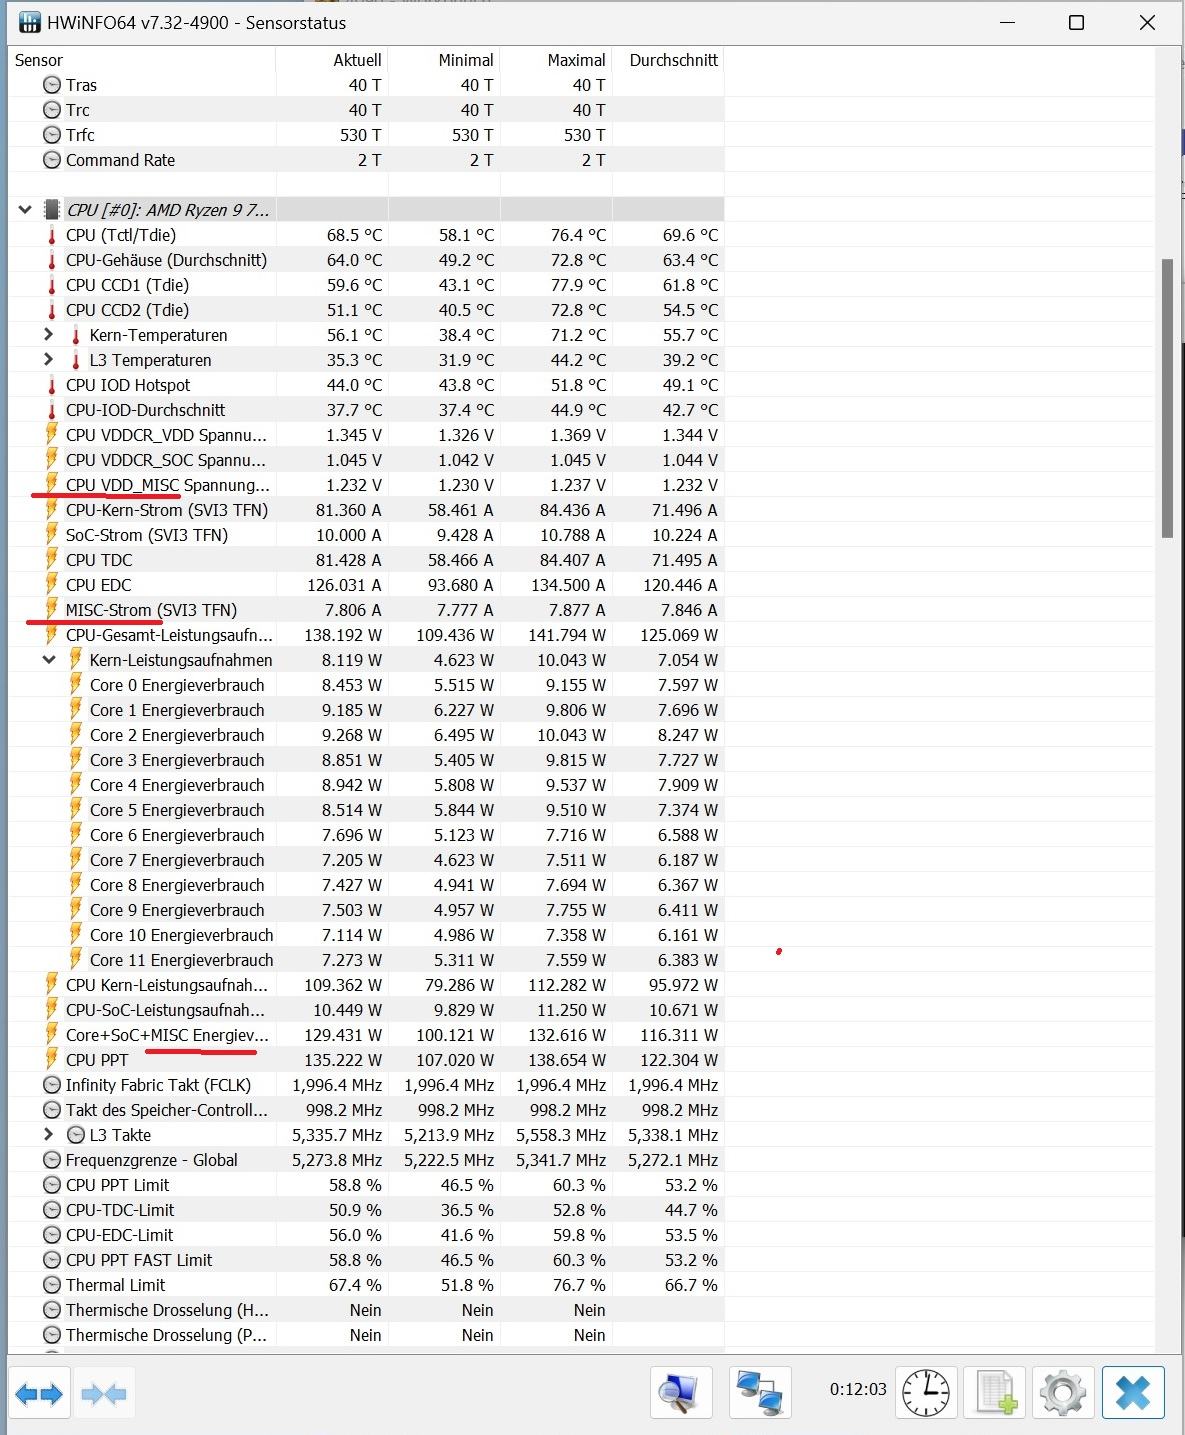The width and height of the screenshot is (1185, 1435).
Task: Click the vertical scrollbar thumb
Action: (1167, 398)
